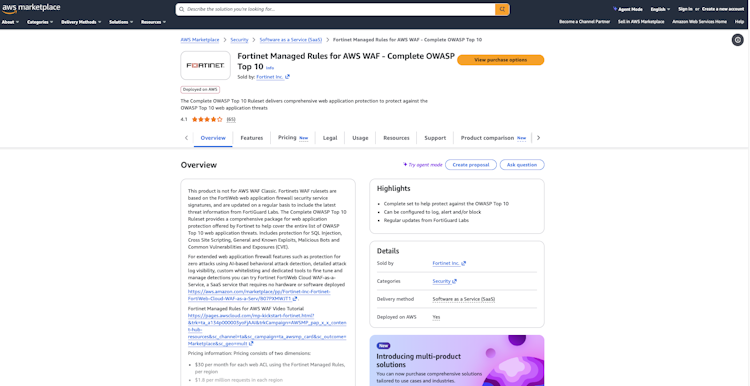Open the About dropdown menu
This screenshot has width=750, height=386.
[10, 22]
